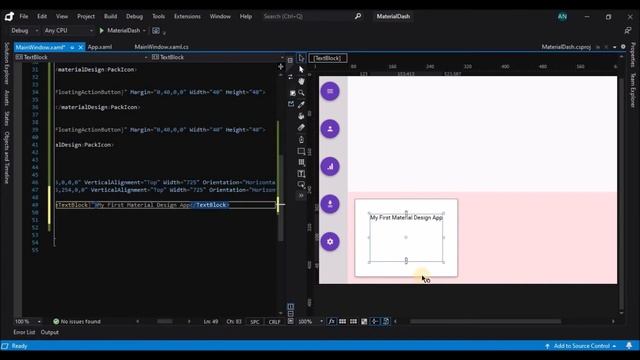This screenshot has width=640, height=360.
Task: Open the Tools menu
Action: pyautogui.click(x=158, y=16)
